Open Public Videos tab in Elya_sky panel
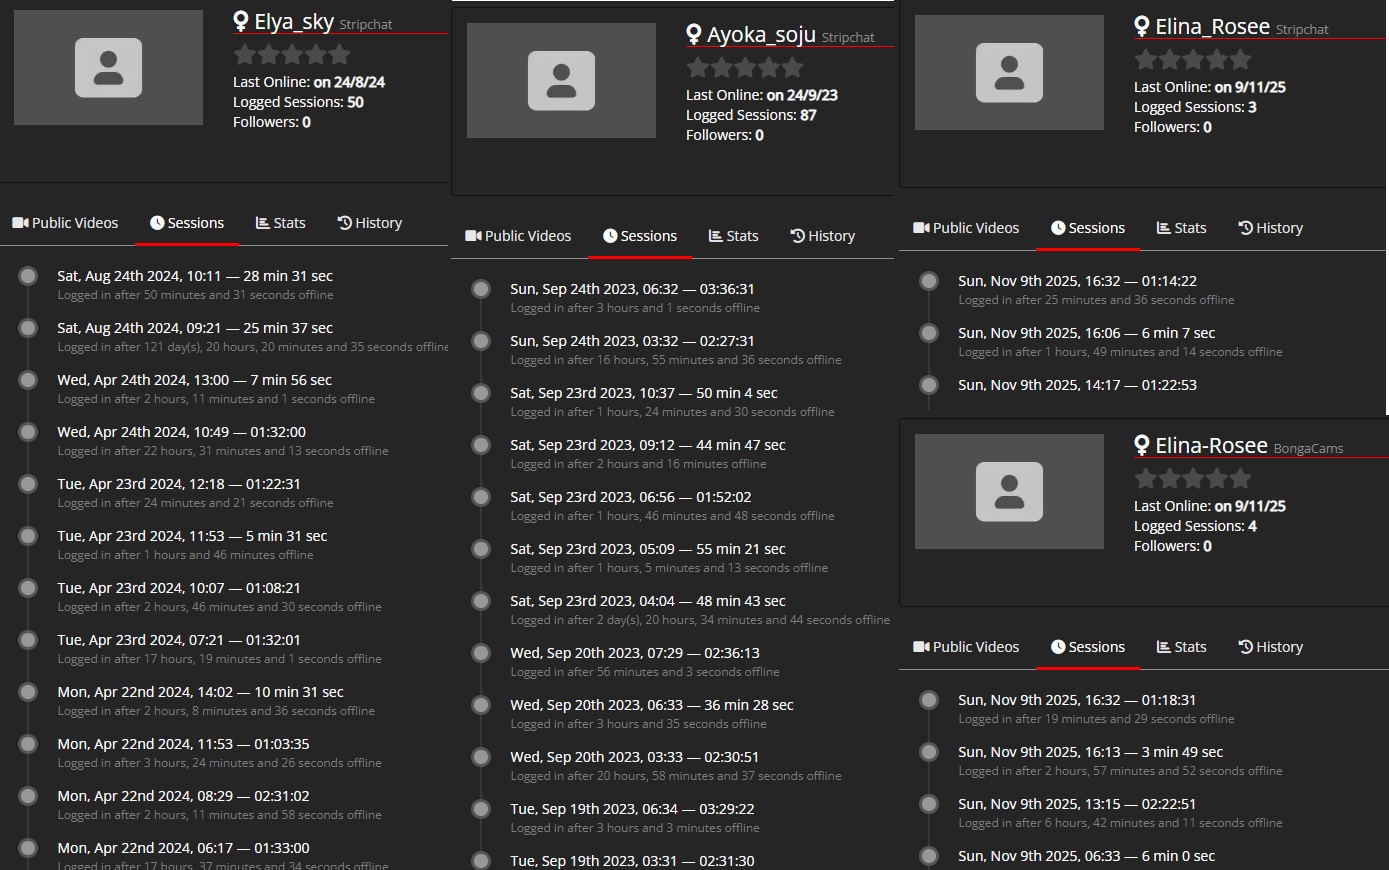 pyautogui.click(x=65, y=223)
